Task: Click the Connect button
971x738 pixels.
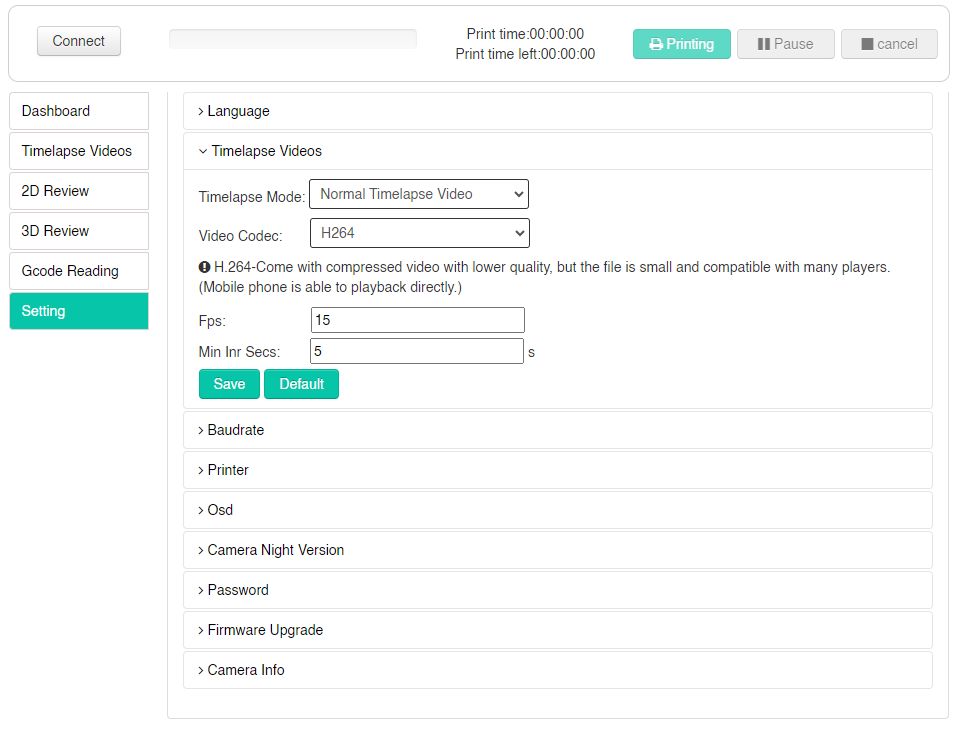Action: coord(79,41)
